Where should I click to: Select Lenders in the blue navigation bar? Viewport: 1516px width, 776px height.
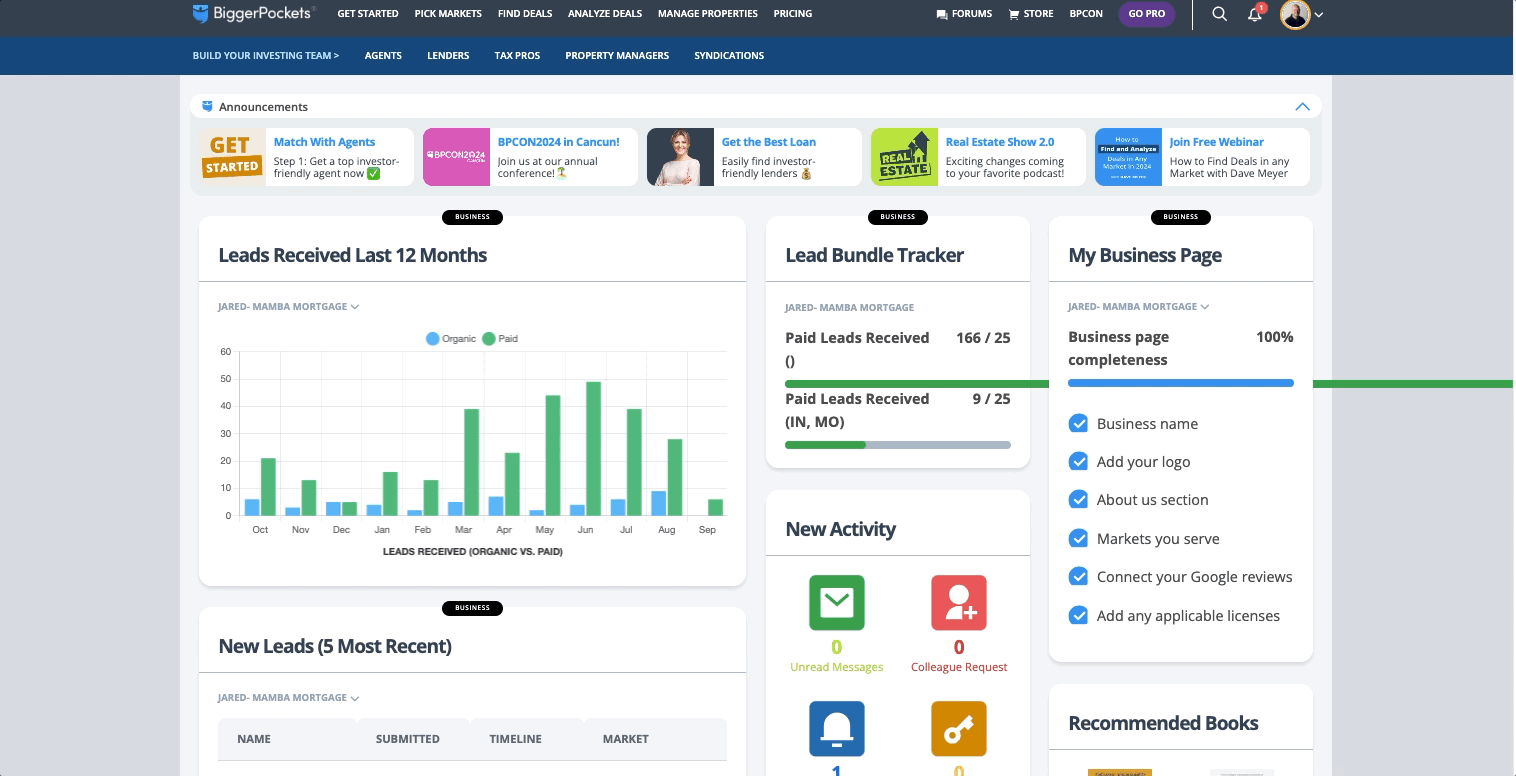pyautogui.click(x=447, y=56)
